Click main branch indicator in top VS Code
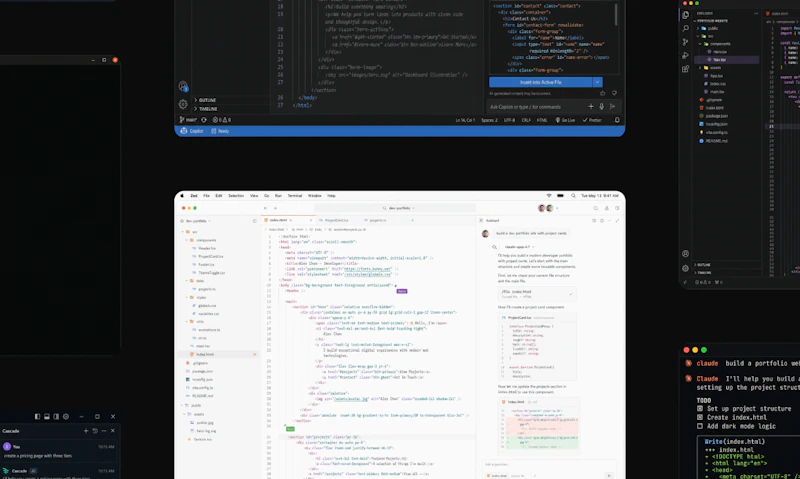 click(188, 120)
